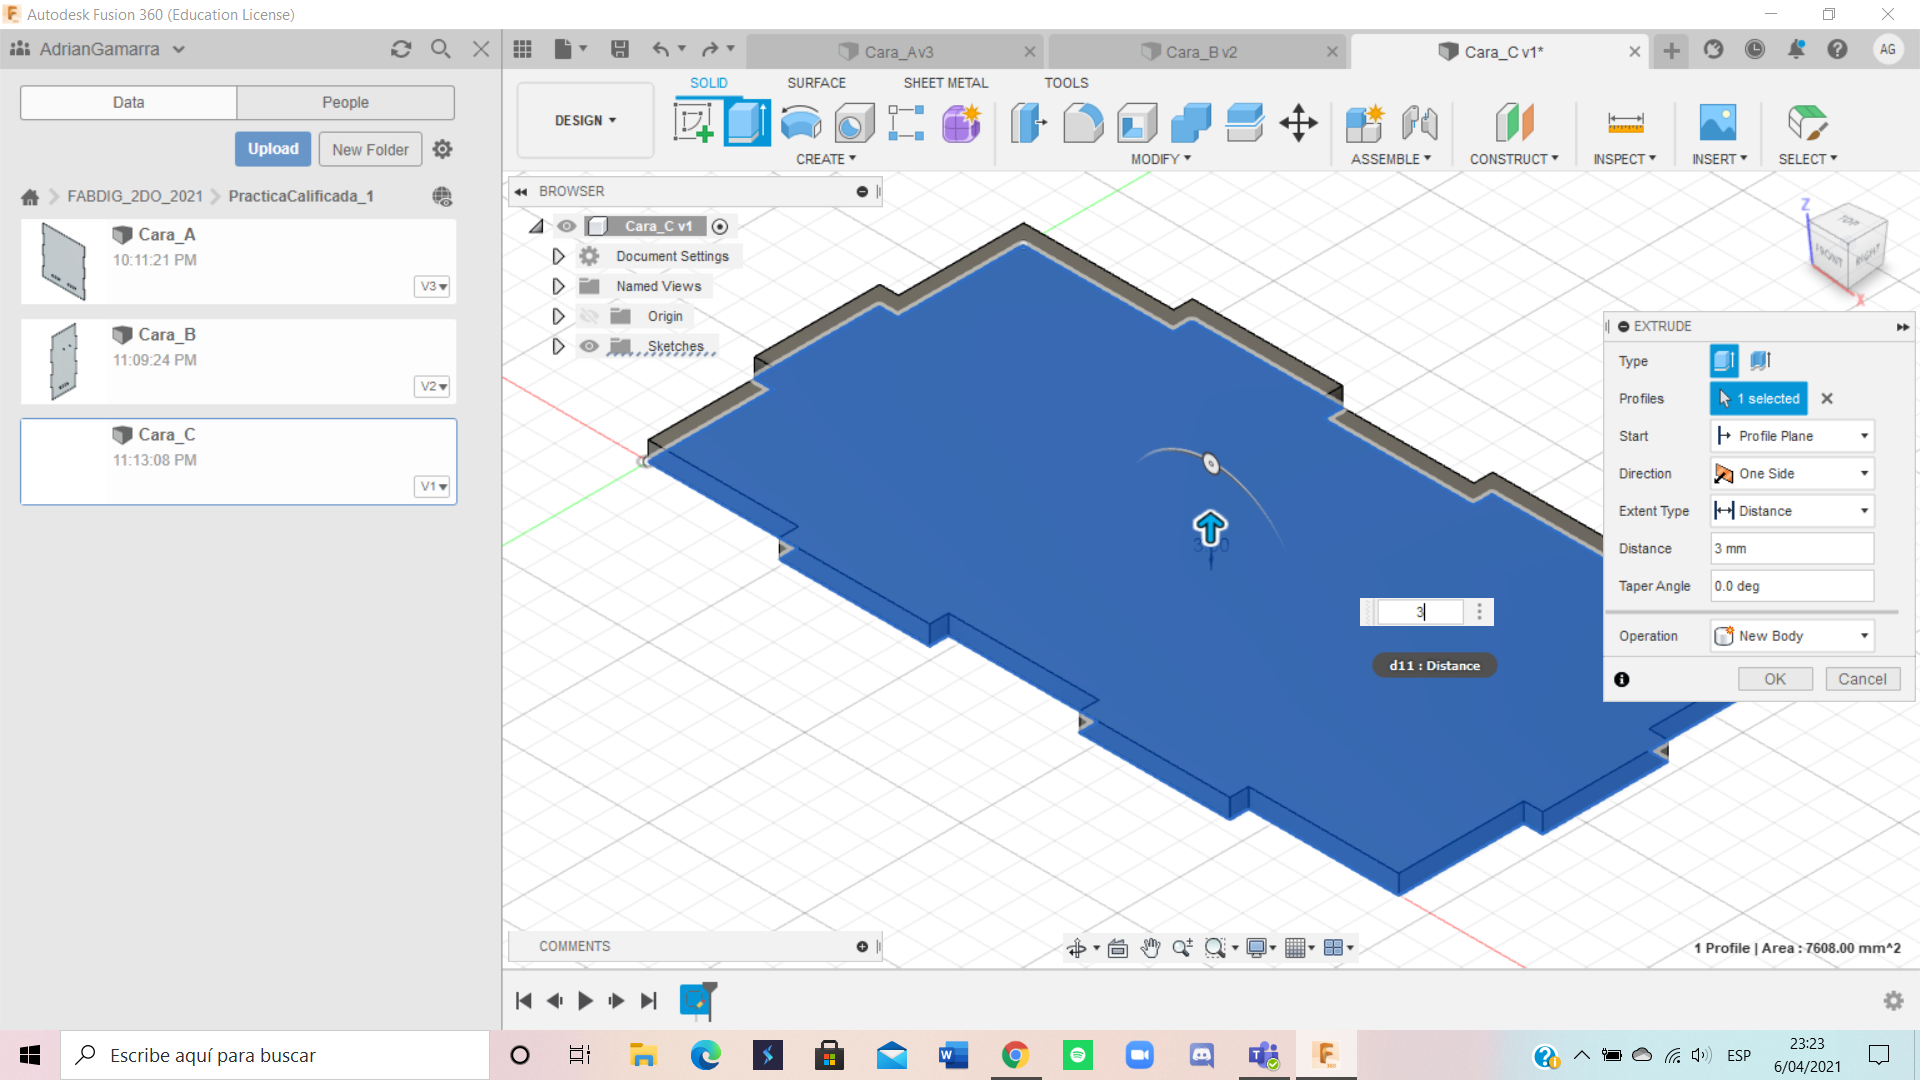
Task: Cancel the Extrude dialog
Action: pos(1862,679)
